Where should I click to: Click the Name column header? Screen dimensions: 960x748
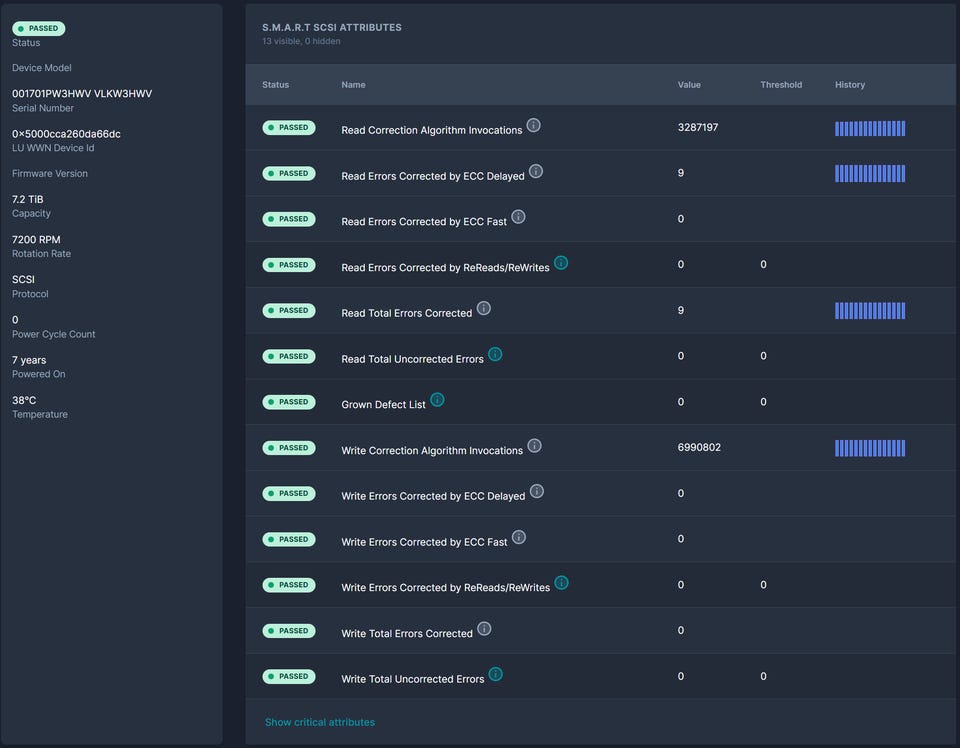click(x=353, y=85)
